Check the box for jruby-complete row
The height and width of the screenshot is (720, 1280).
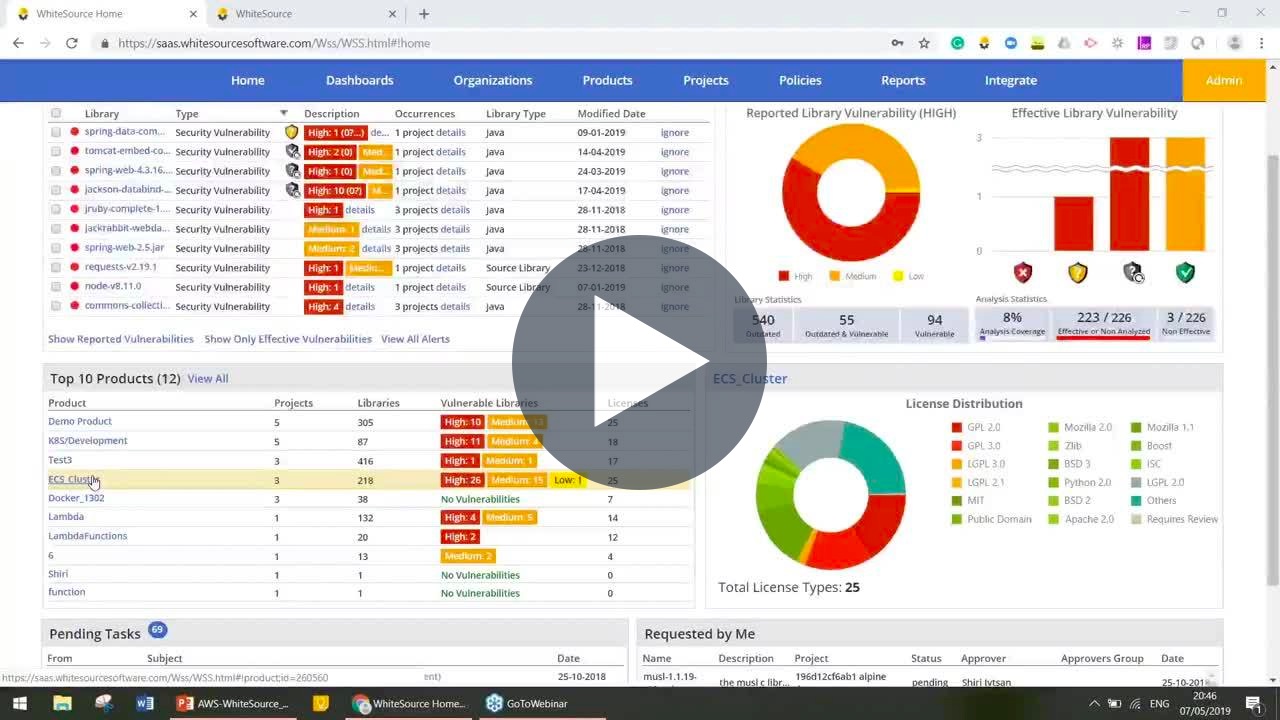click(x=56, y=210)
